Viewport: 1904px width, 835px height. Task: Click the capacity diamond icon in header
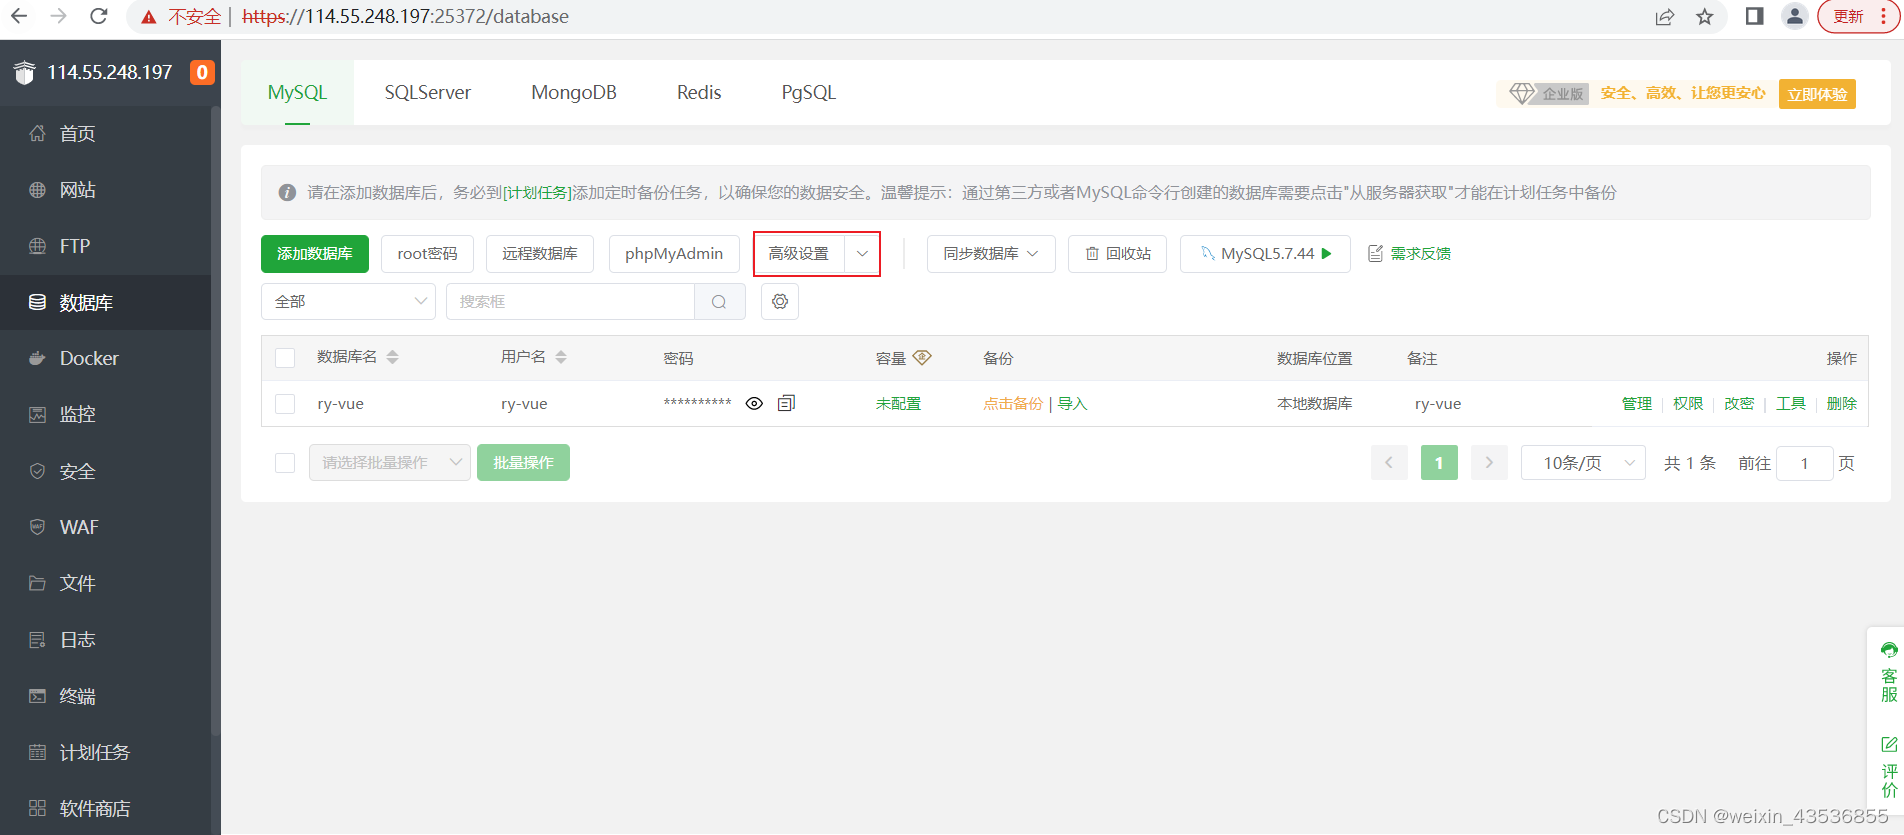[922, 357]
